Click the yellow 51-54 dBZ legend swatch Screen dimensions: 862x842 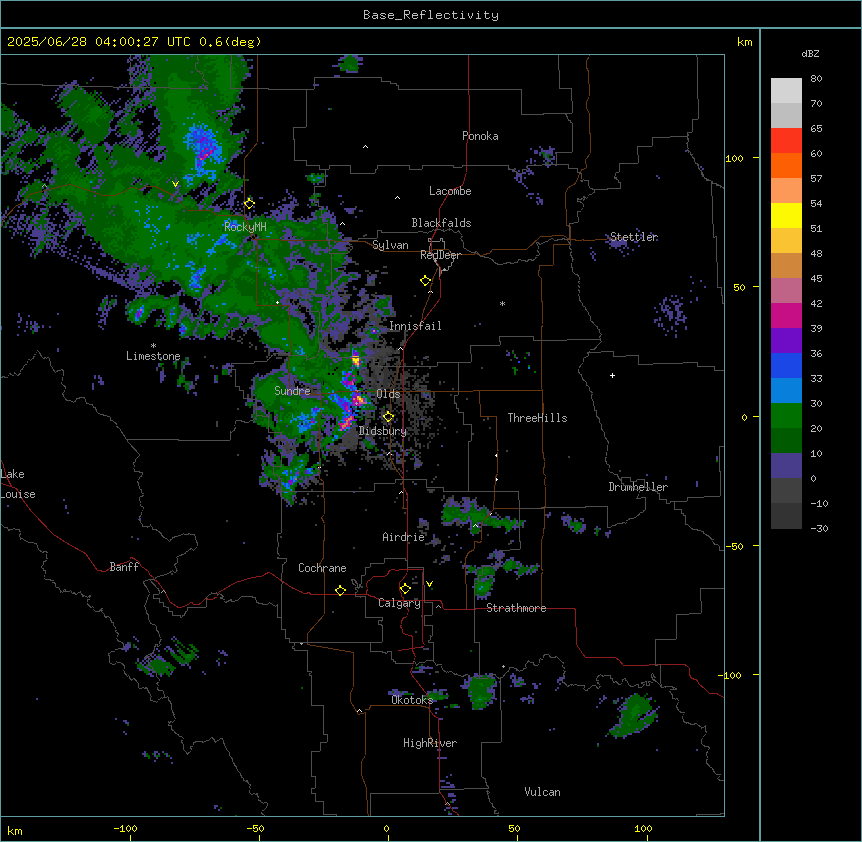786,215
